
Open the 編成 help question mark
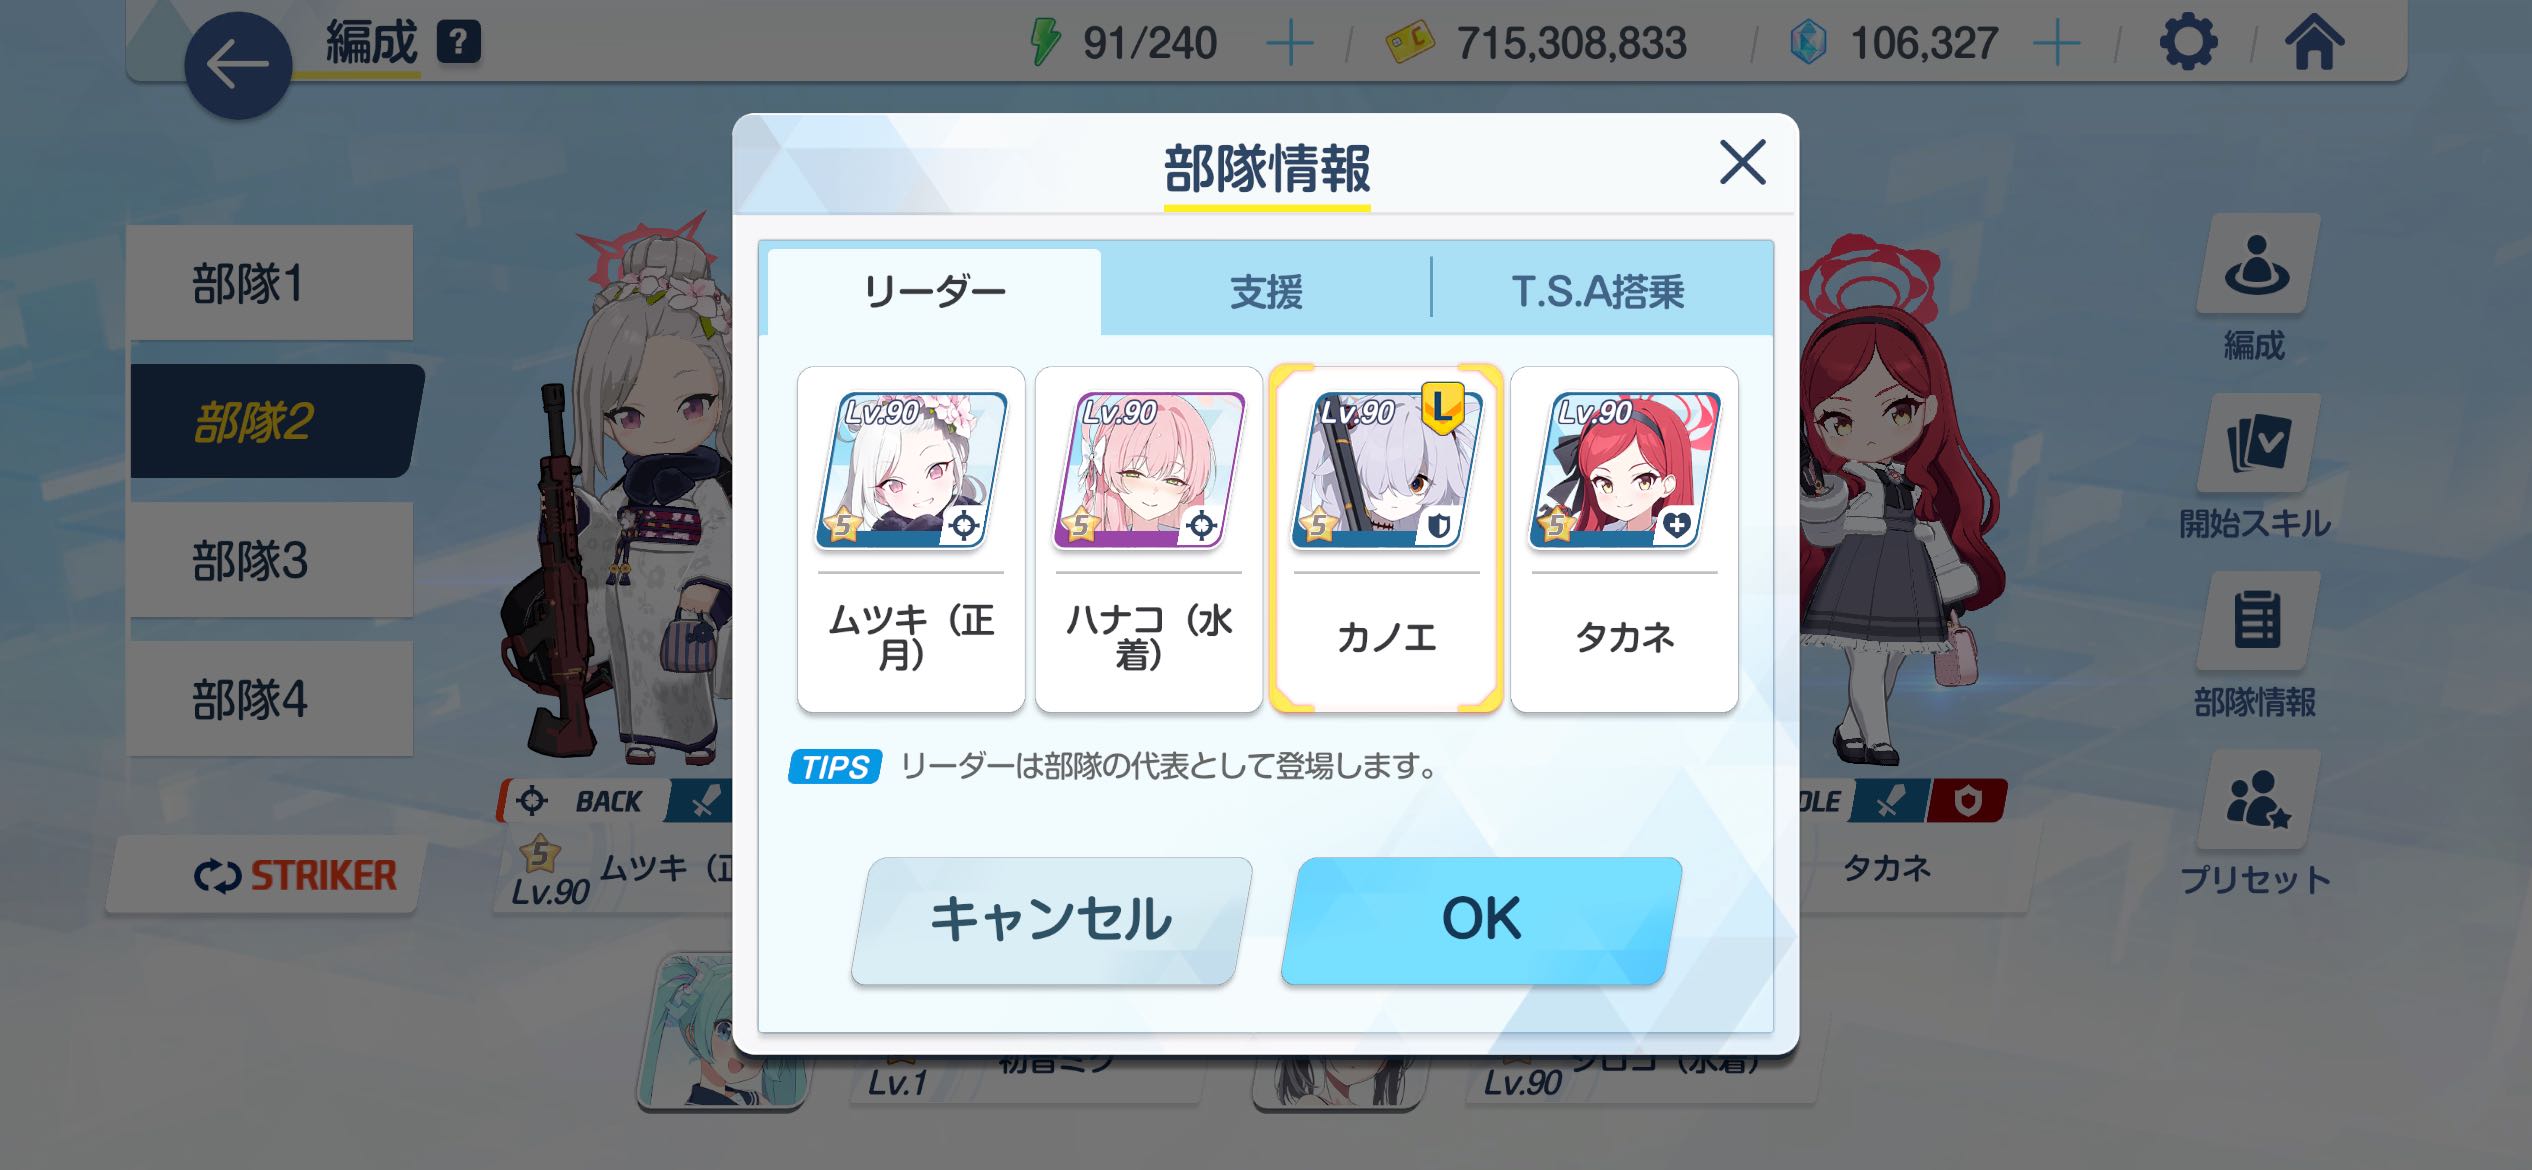(459, 43)
